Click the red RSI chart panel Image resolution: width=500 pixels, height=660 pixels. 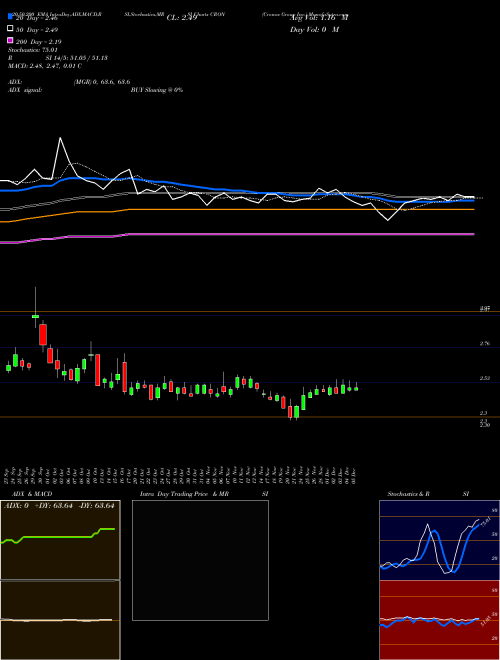(x=439, y=620)
